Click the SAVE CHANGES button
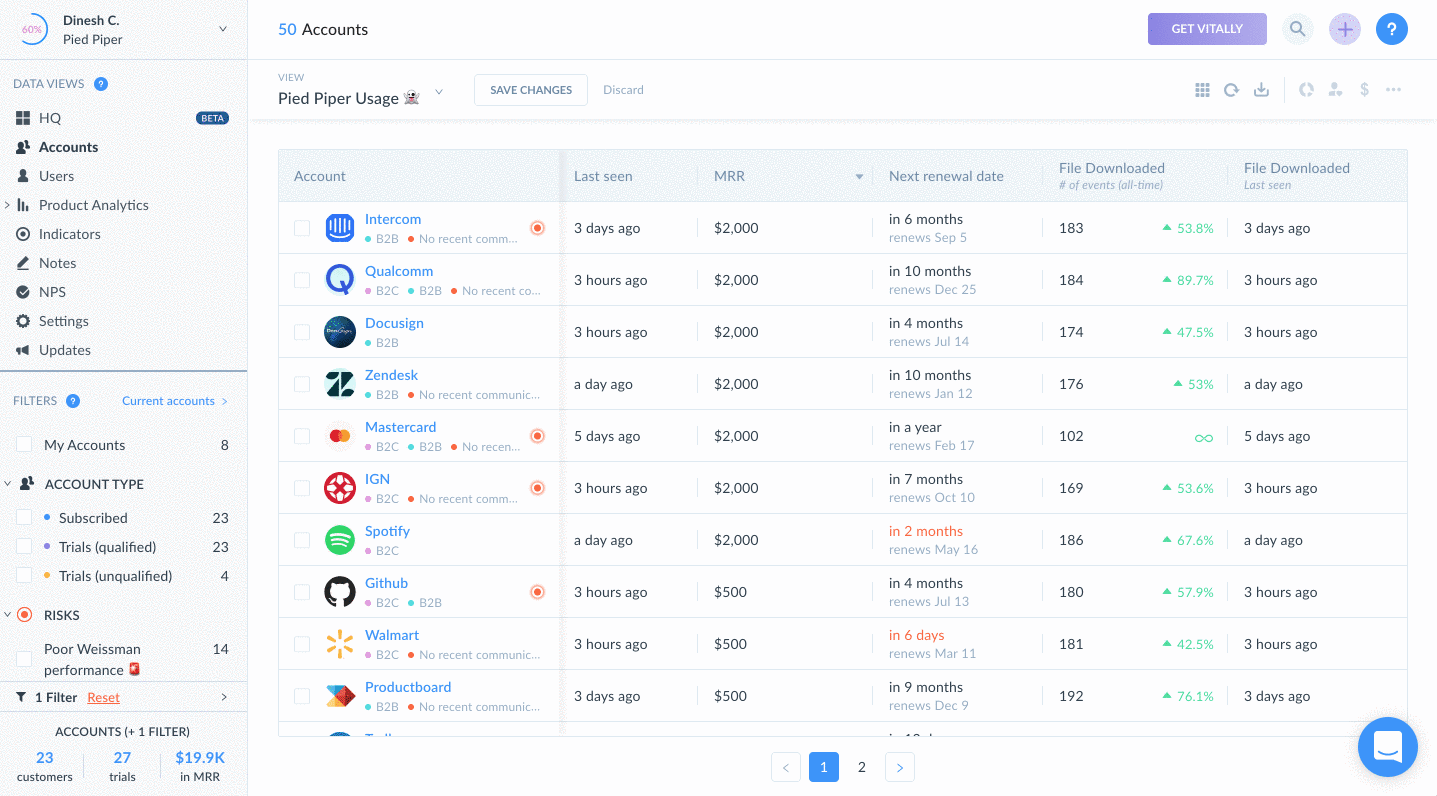 click(531, 90)
